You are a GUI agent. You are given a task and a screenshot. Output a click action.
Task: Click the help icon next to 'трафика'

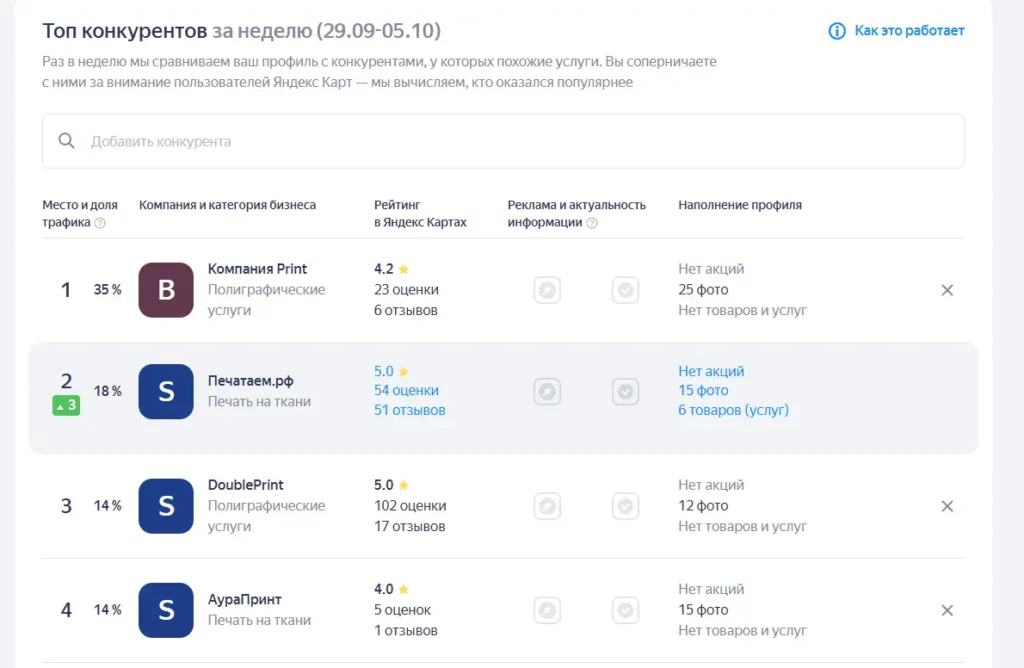tap(100, 223)
